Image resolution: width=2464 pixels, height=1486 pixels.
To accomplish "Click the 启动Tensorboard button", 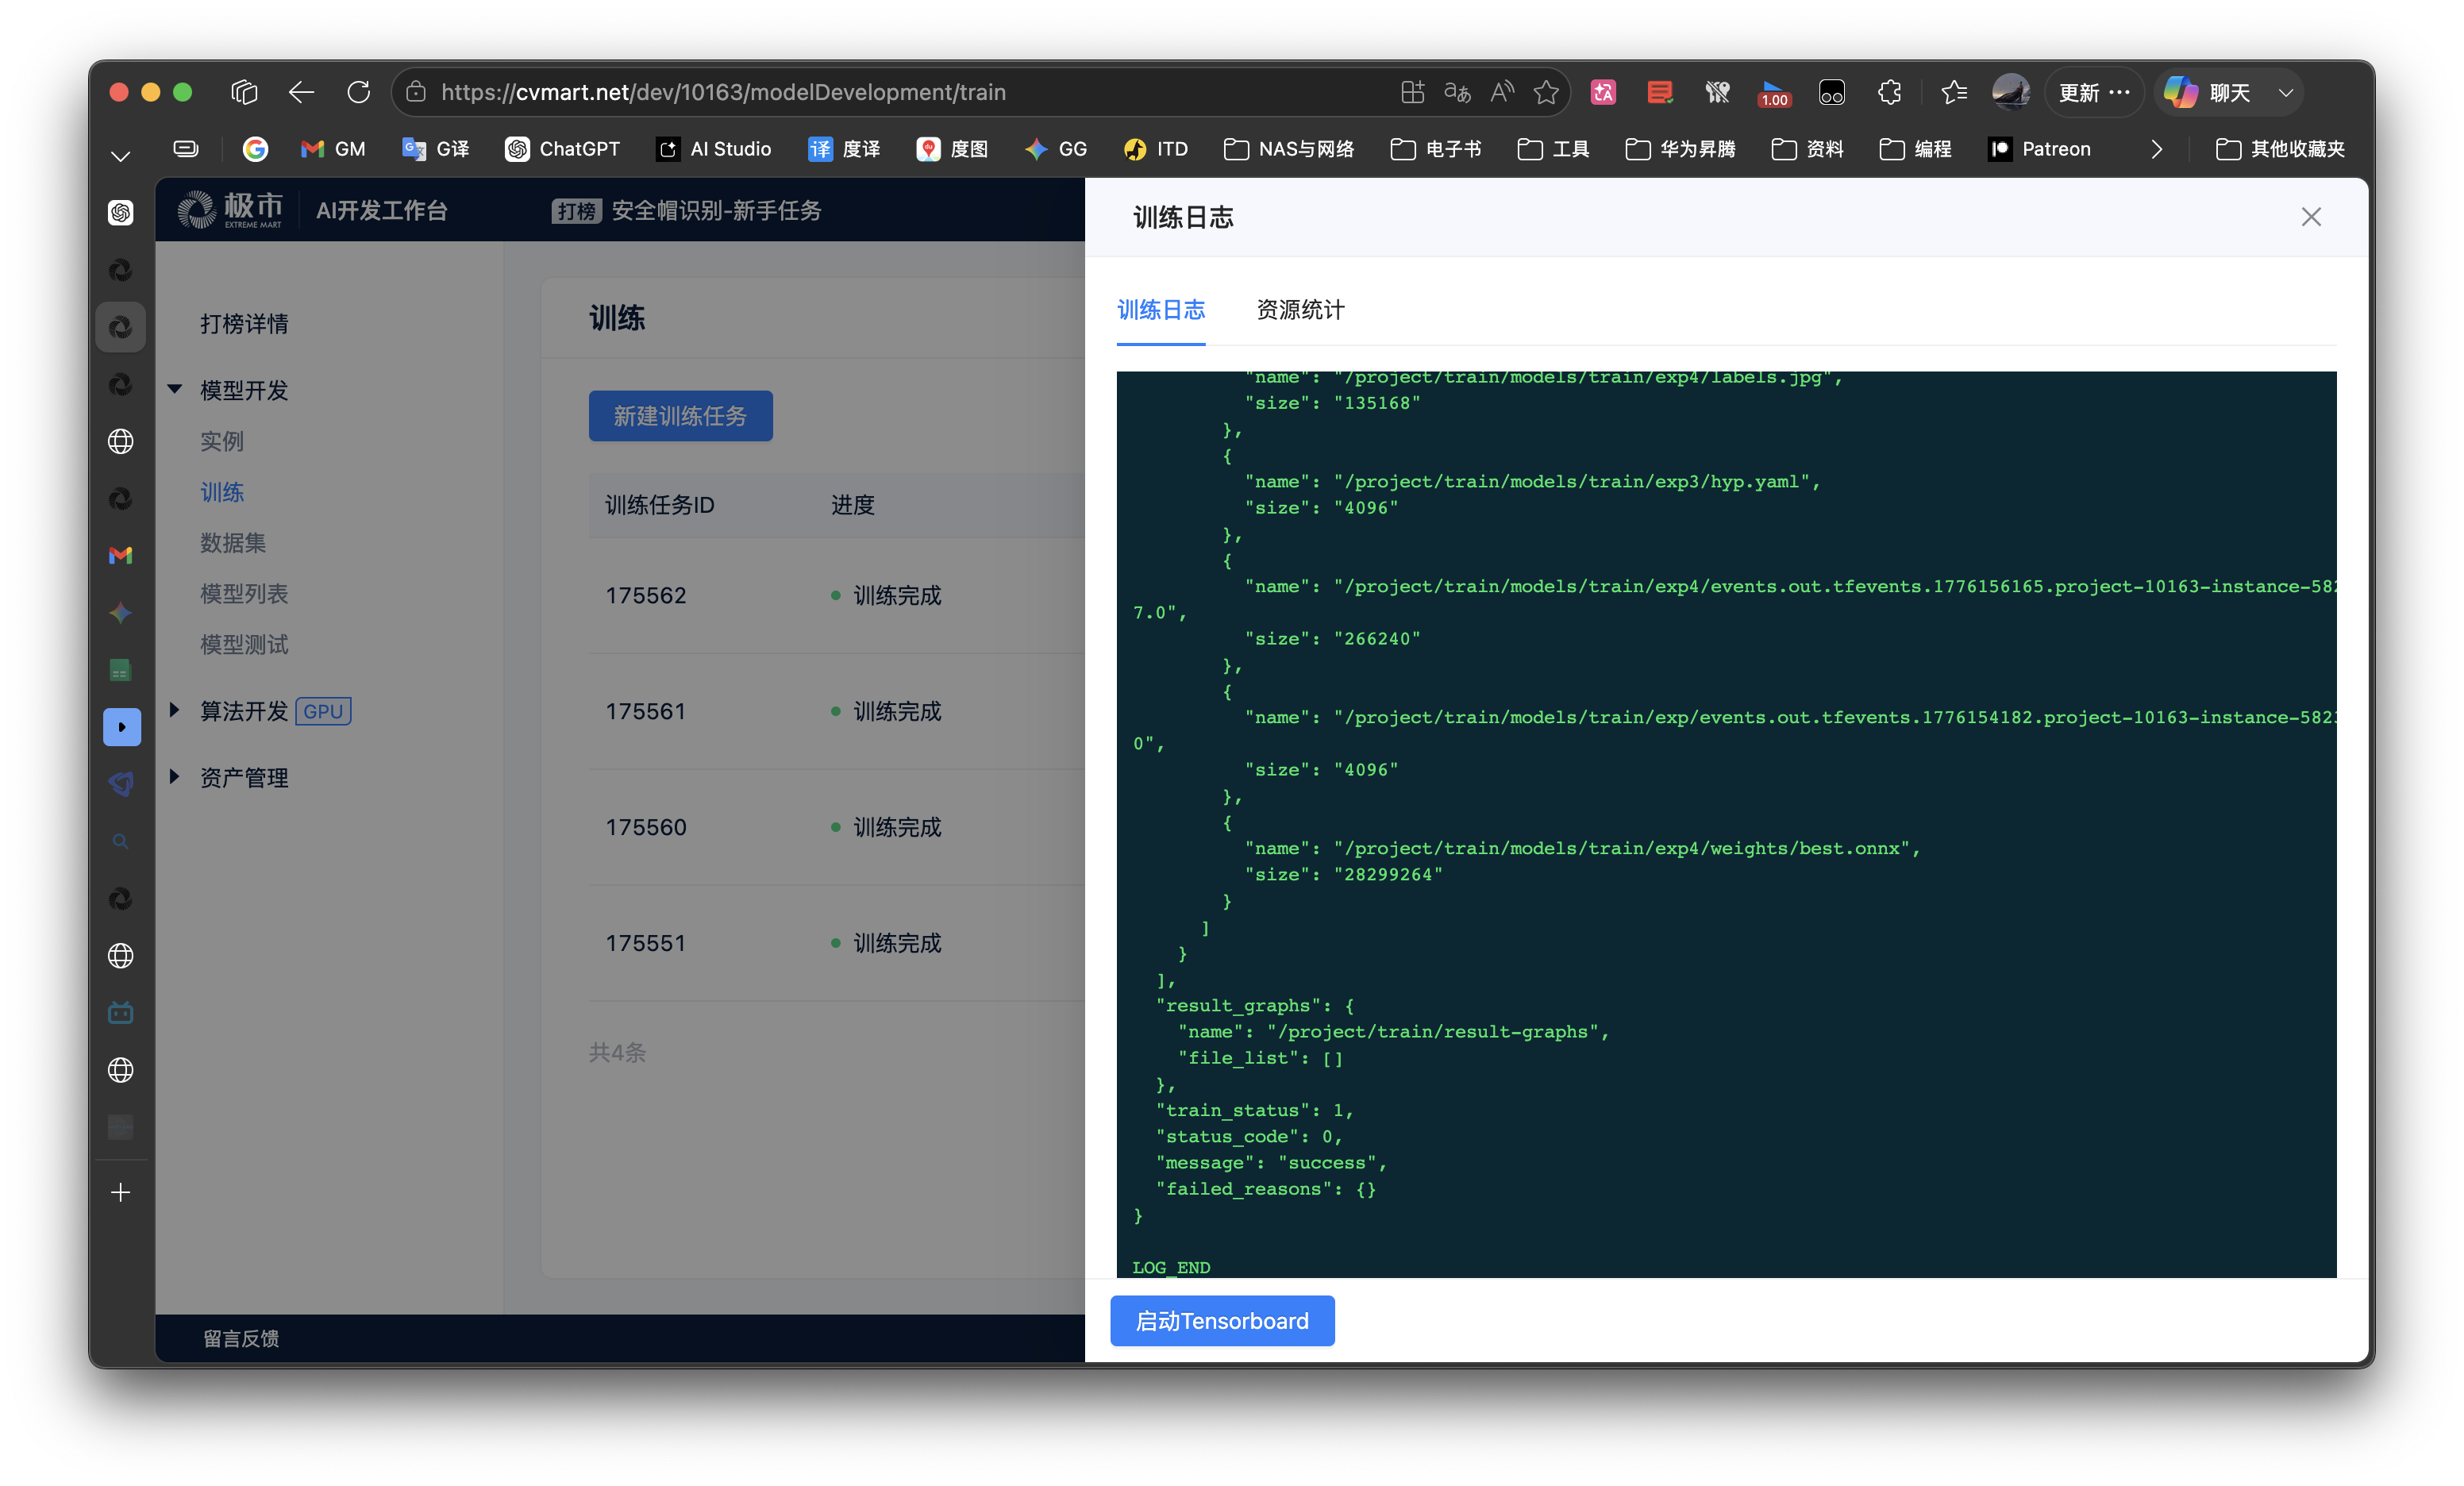I will [x=1221, y=1320].
